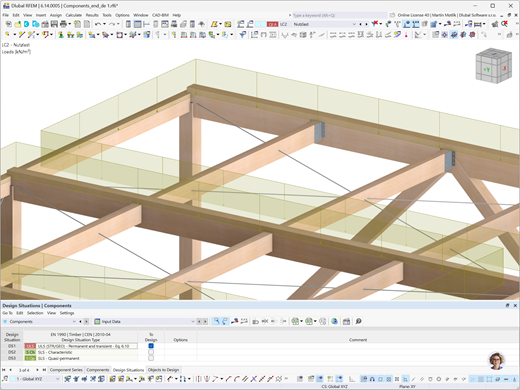Image resolution: width=520 pixels, height=390 pixels.
Task: Open Go To menu in table panel
Action: pos(7,313)
